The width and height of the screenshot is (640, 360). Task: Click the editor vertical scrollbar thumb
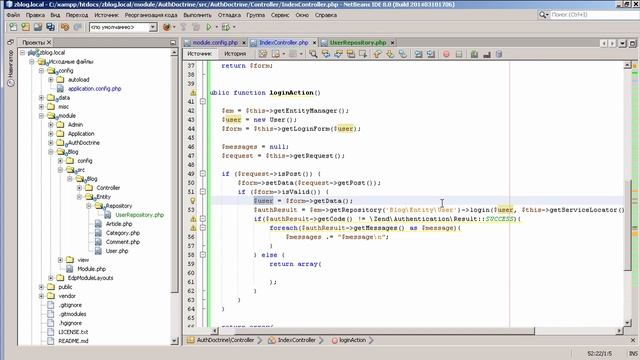628,225
